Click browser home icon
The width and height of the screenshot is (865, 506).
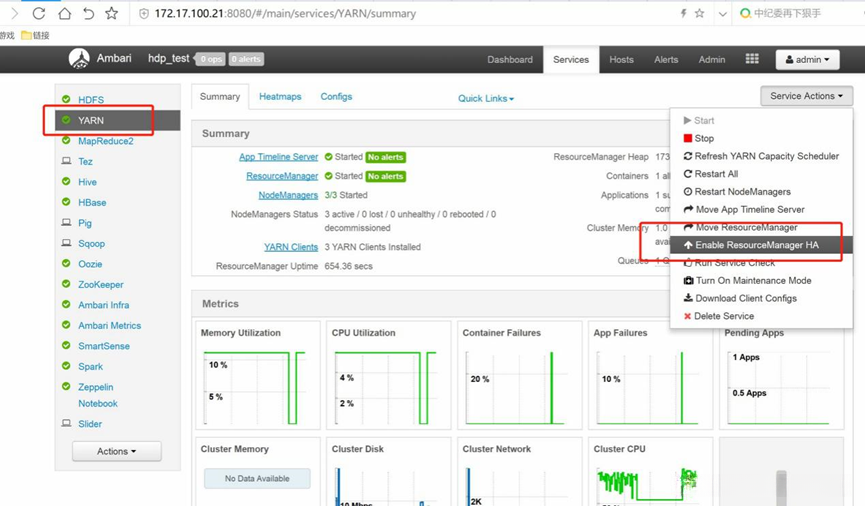pyautogui.click(x=65, y=13)
